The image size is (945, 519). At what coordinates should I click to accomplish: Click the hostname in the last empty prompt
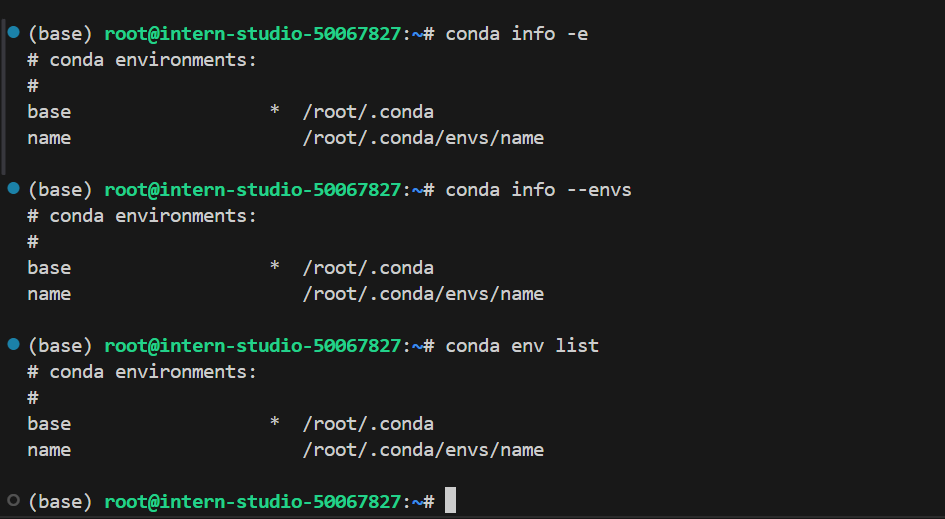252,501
